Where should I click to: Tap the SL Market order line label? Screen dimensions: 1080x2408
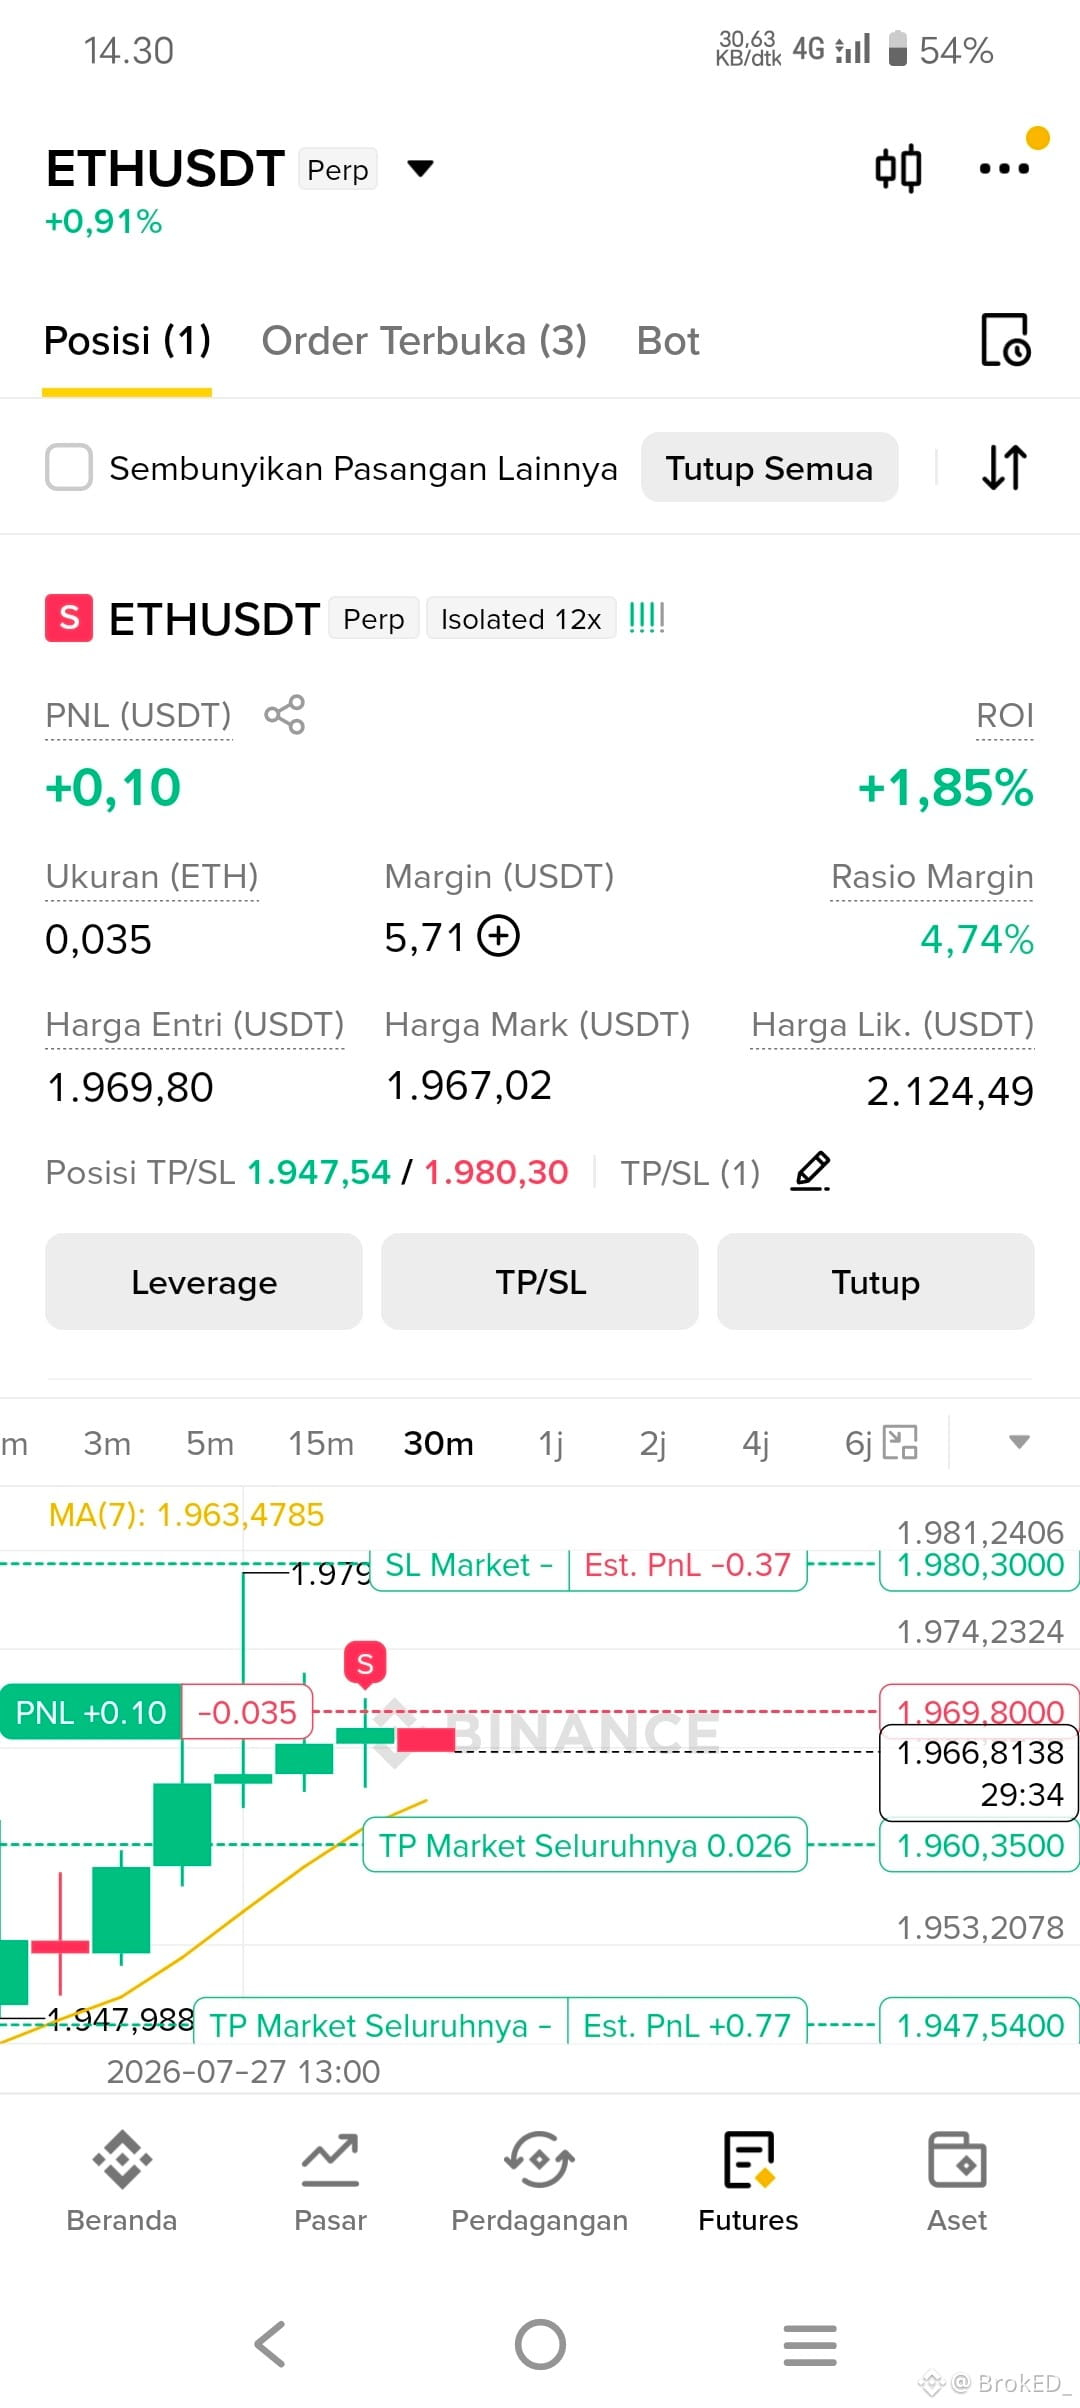(x=588, y=1565)
